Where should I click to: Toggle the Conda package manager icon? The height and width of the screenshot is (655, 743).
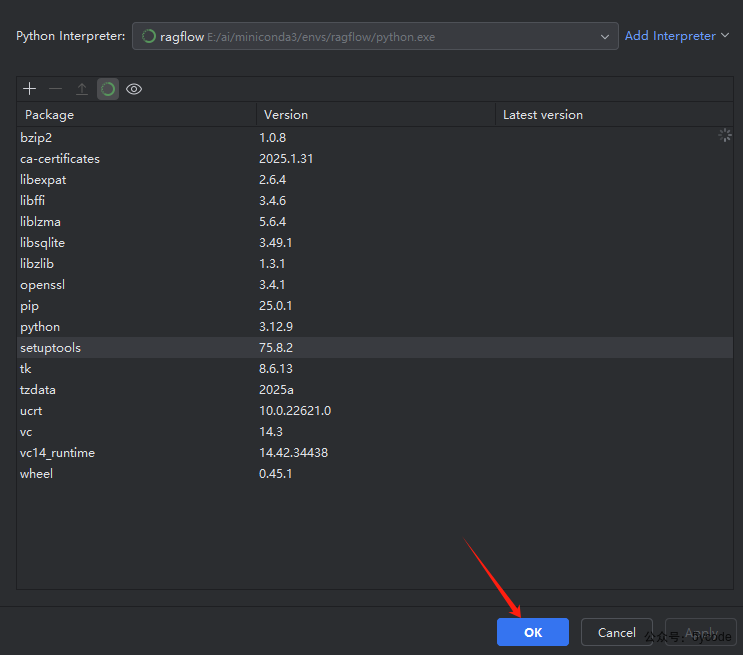tap(108, 89)
